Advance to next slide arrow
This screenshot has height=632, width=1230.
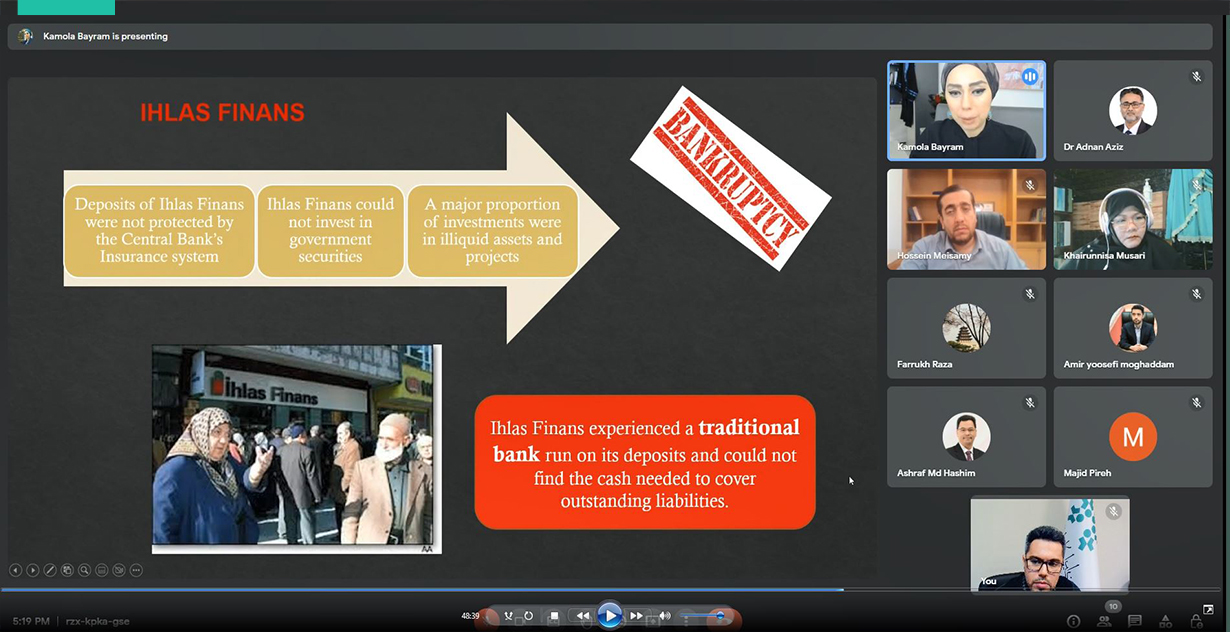(33, 570)
